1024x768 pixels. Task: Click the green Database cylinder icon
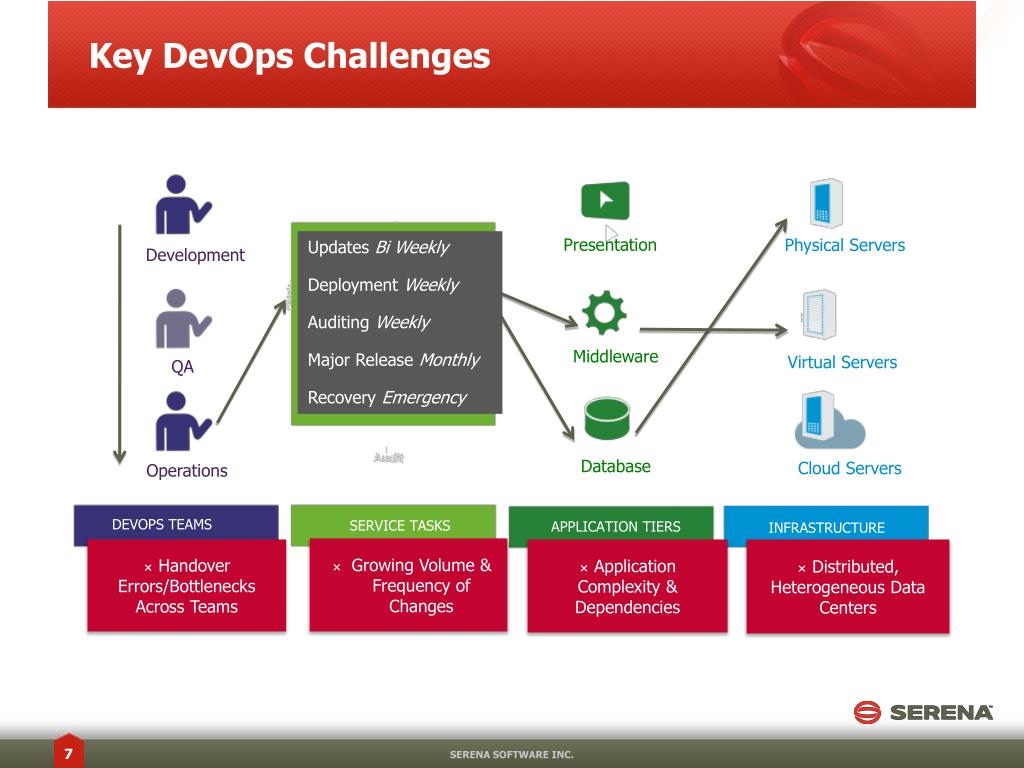607,419
